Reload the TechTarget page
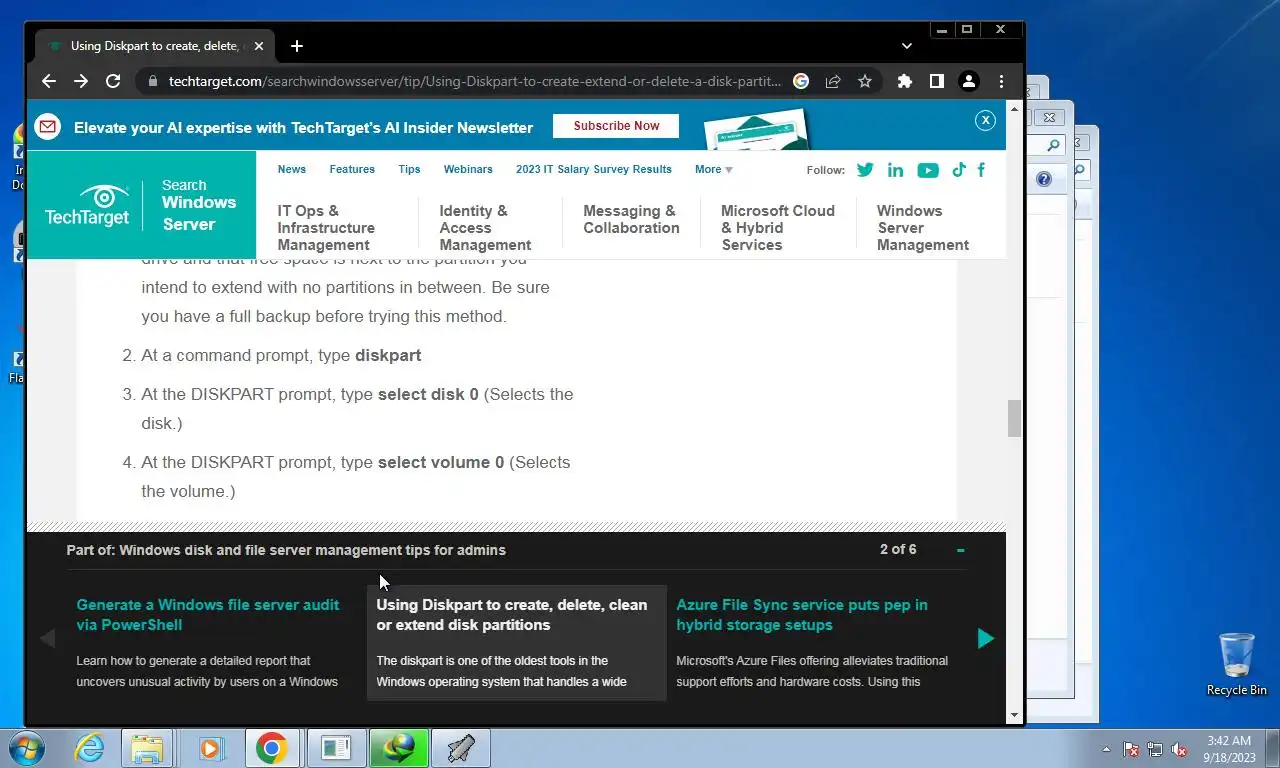The height and width of the screenshot is (768, 1280). tap(113, 82)
